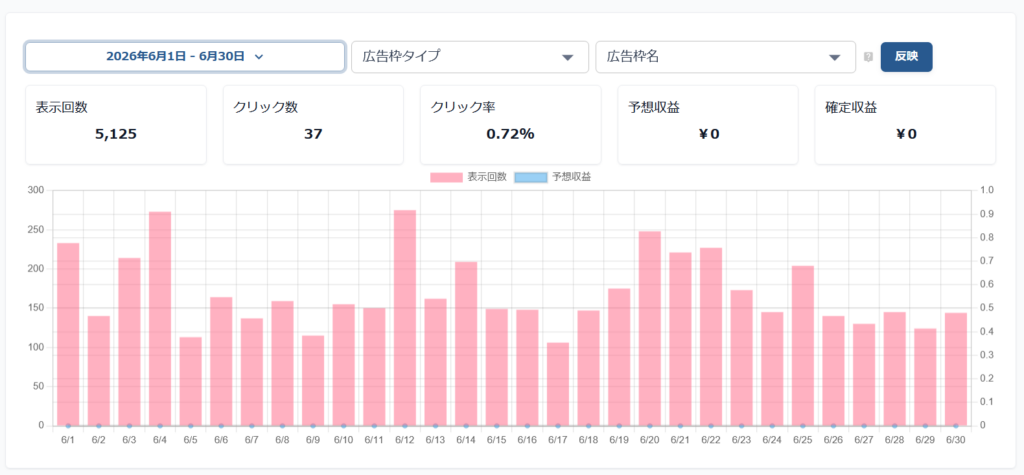Screen dimensions: 1024x475
Task: Toggle 予想収益 legend blue swatch
Action: click(531, 177)
